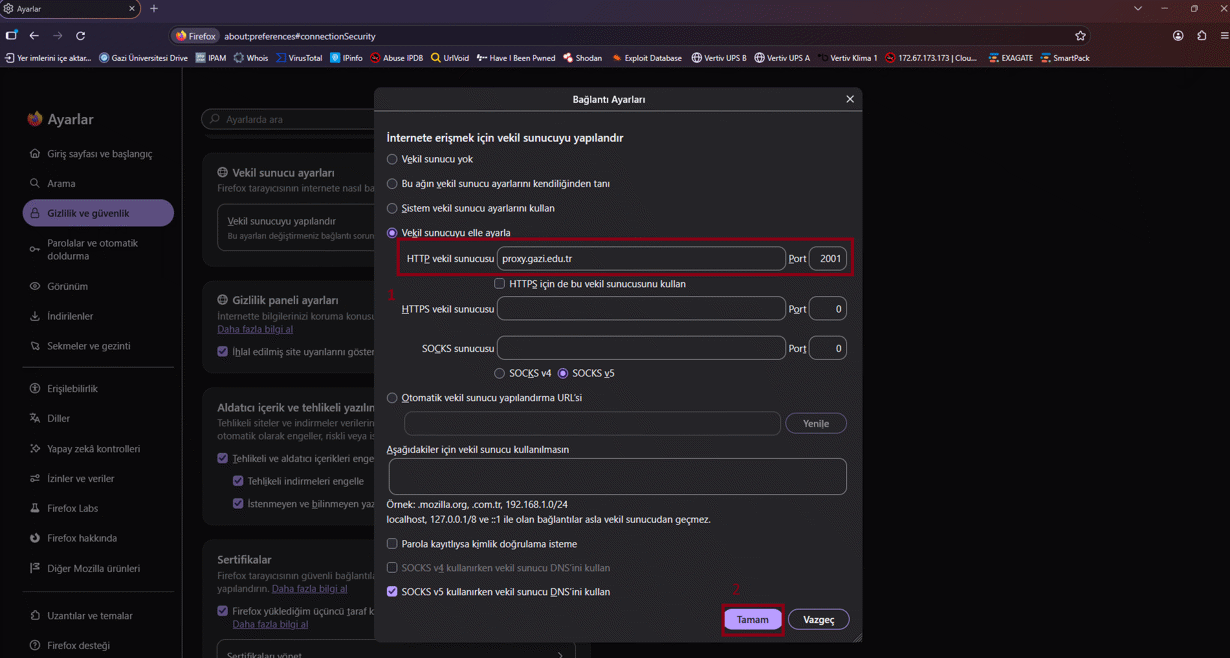This screenshot has height=658, width=1230.
Task: Bookmark this page with the star icon
Action: (x=1080, y=36)
